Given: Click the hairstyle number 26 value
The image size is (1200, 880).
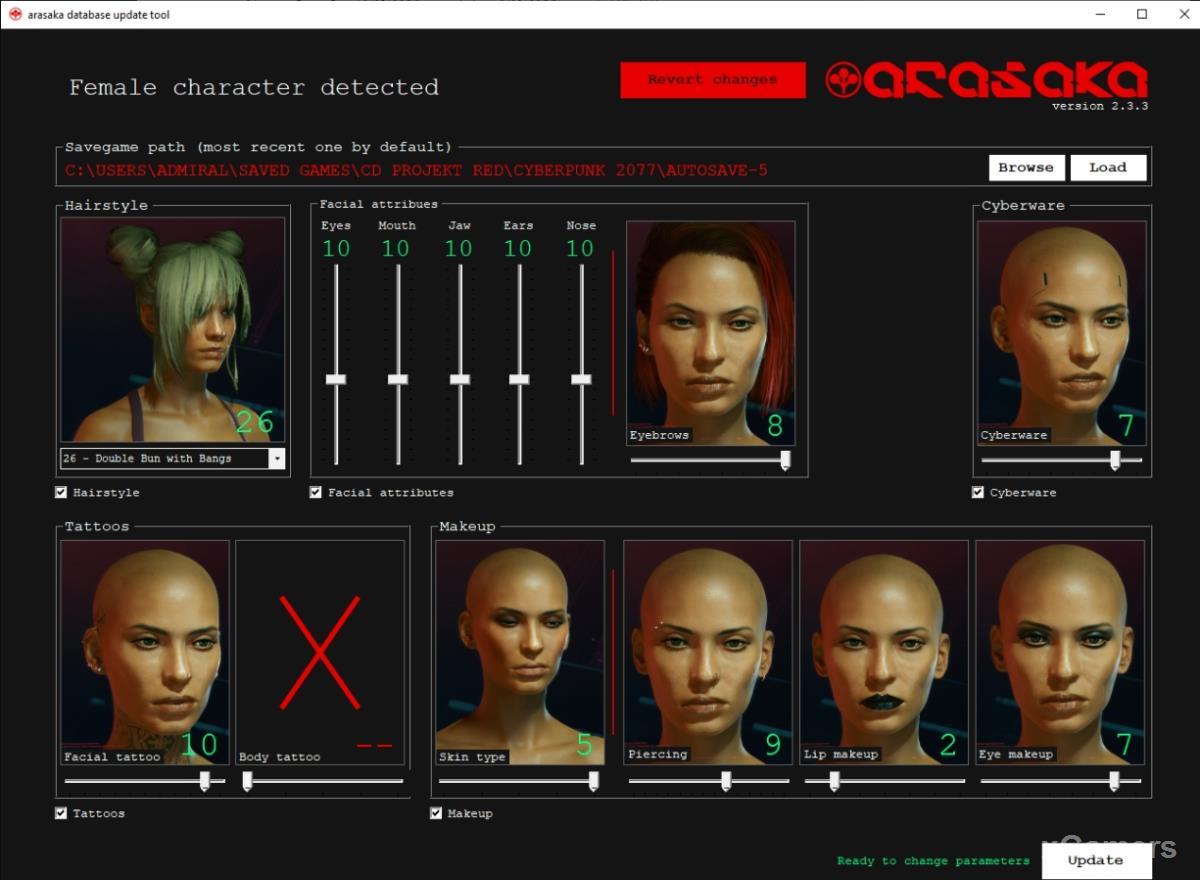Looking at the screenshot, I should point(255,422).
